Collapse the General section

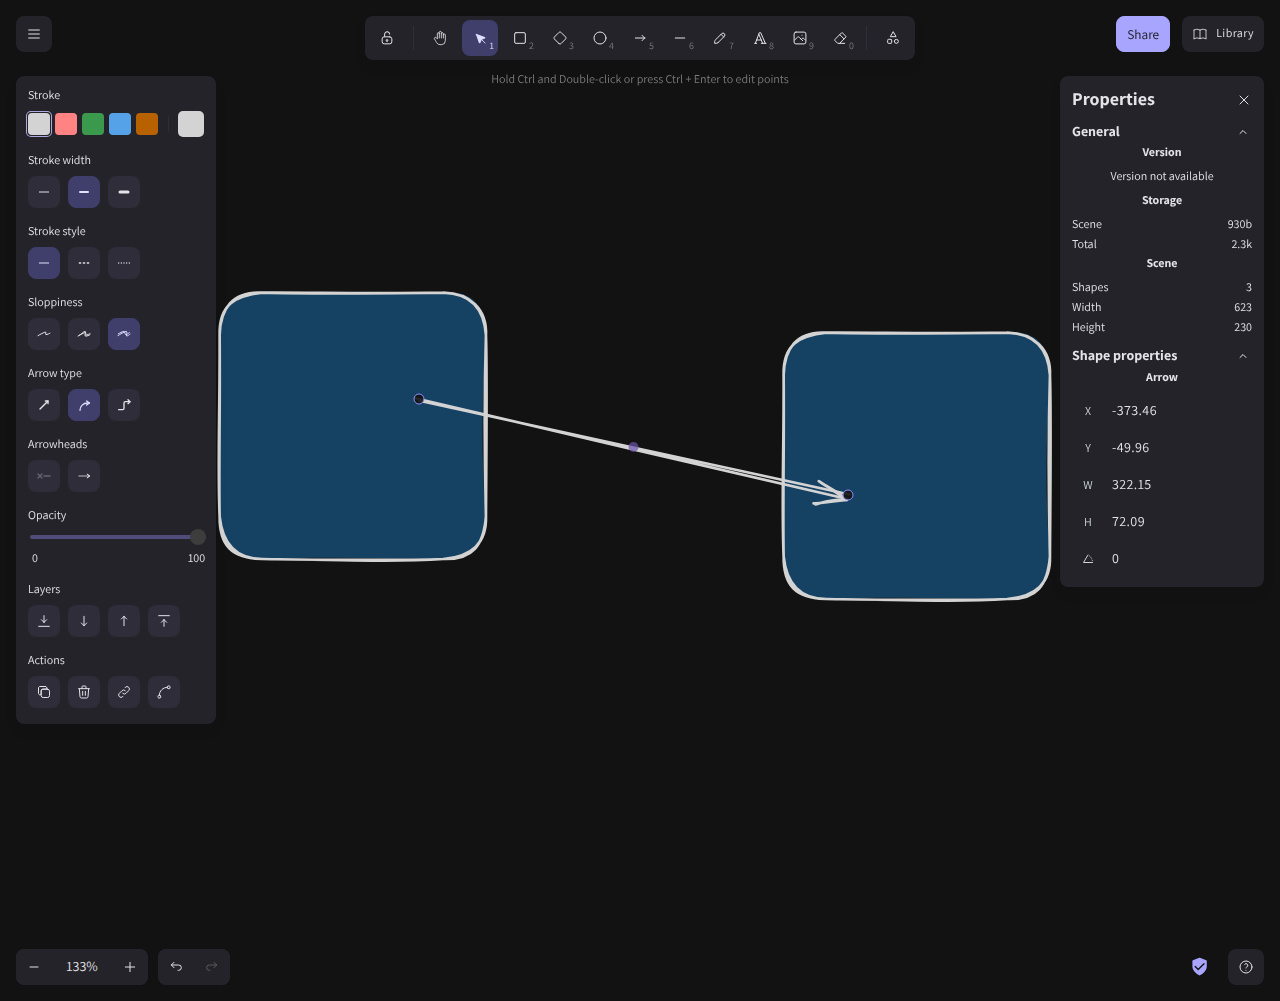pos(1243,132)
